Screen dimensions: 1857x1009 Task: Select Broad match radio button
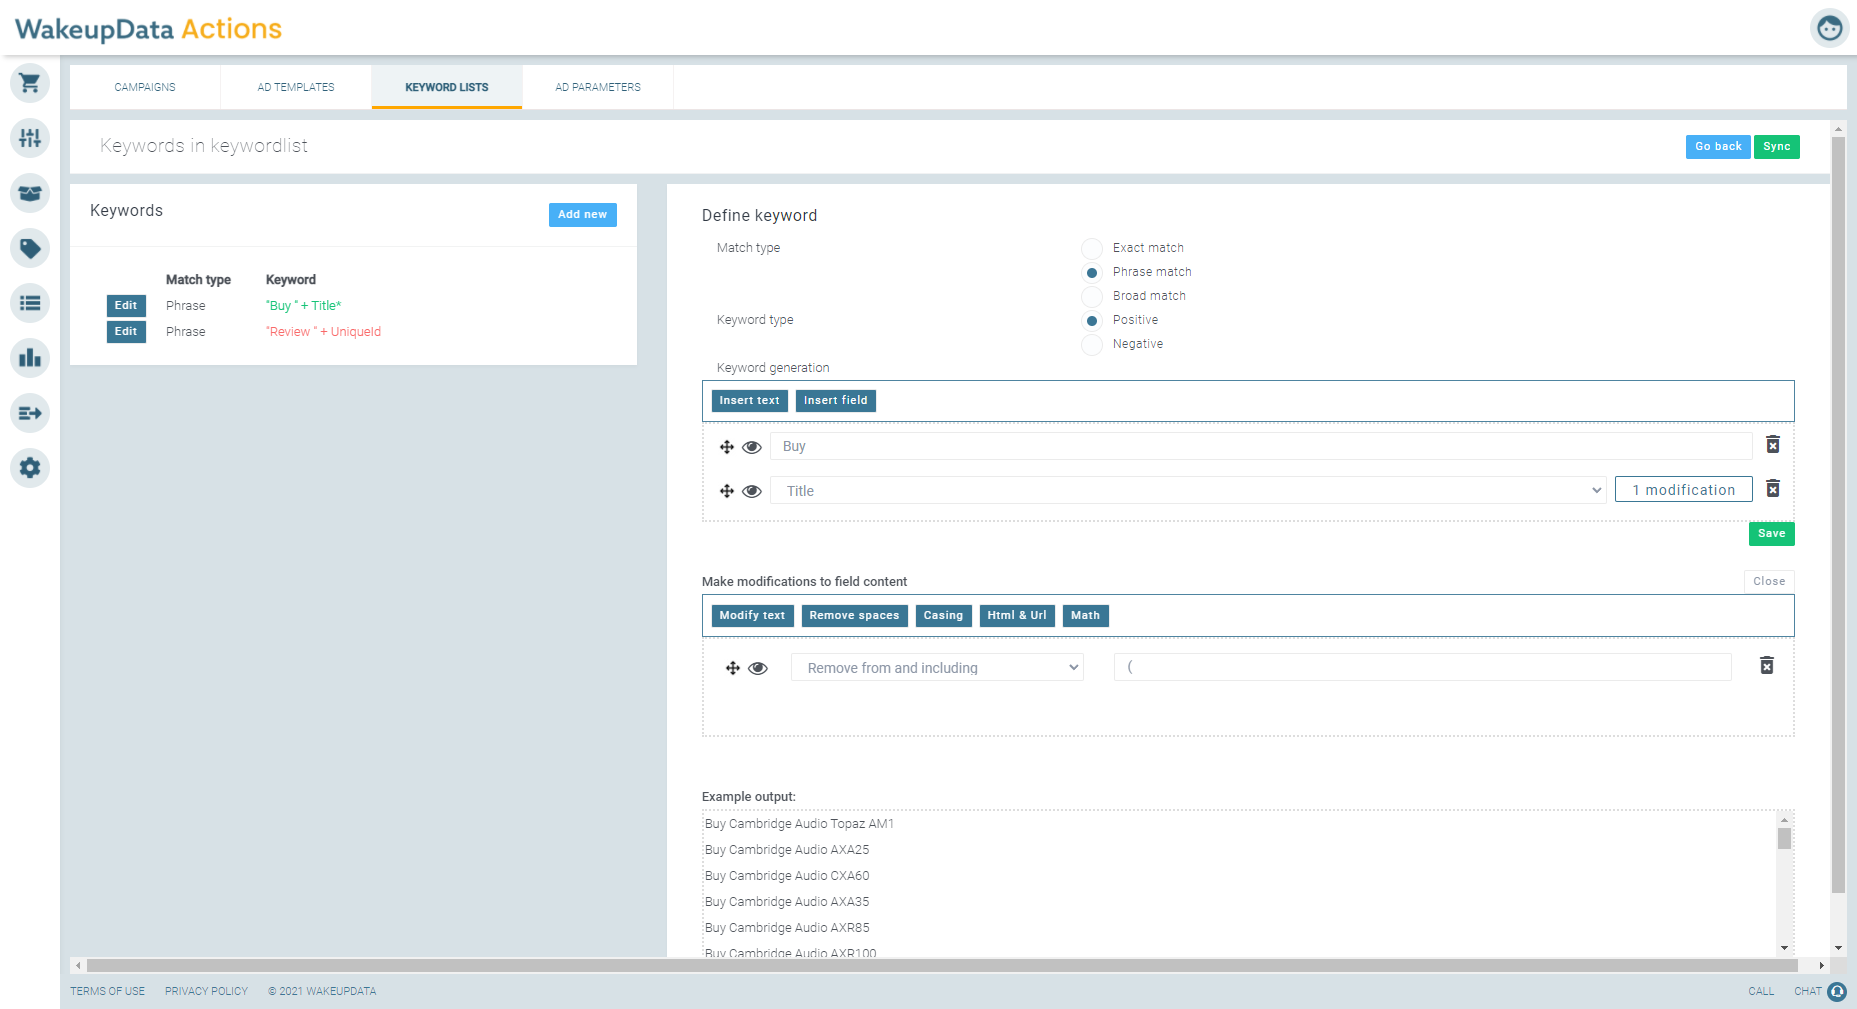[x=1092, y=296]
